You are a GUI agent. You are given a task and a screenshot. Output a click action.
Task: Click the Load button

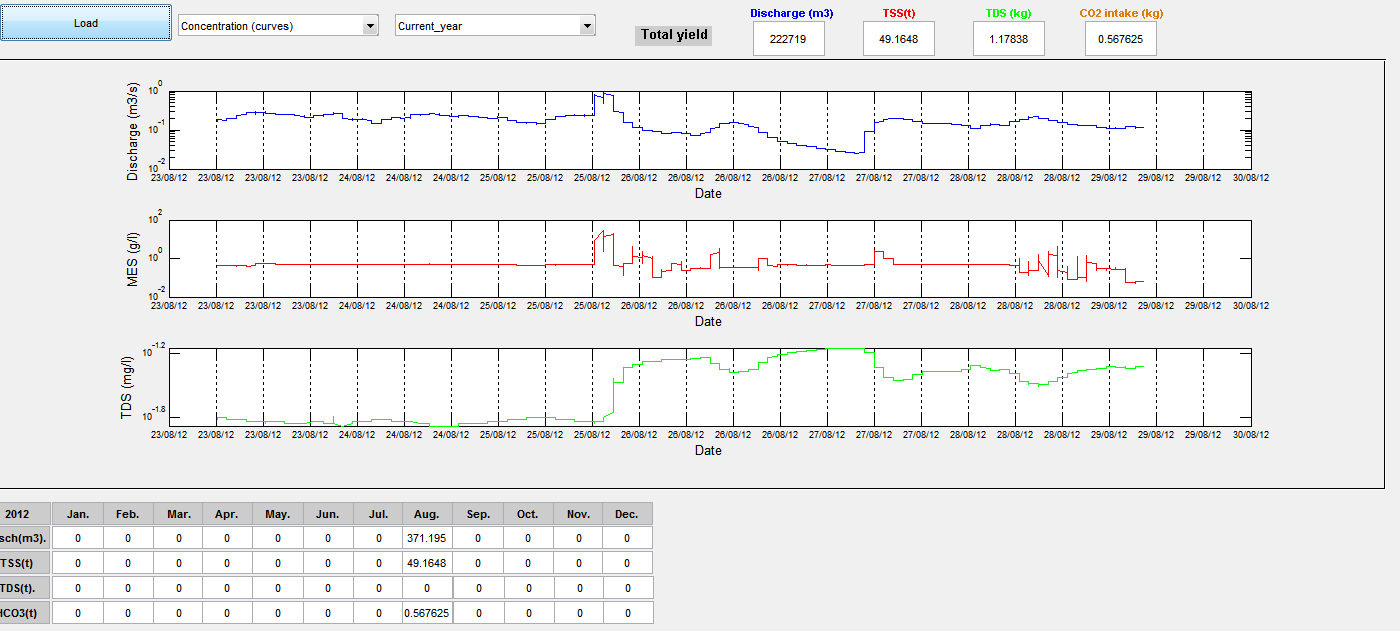click(86, 23)
